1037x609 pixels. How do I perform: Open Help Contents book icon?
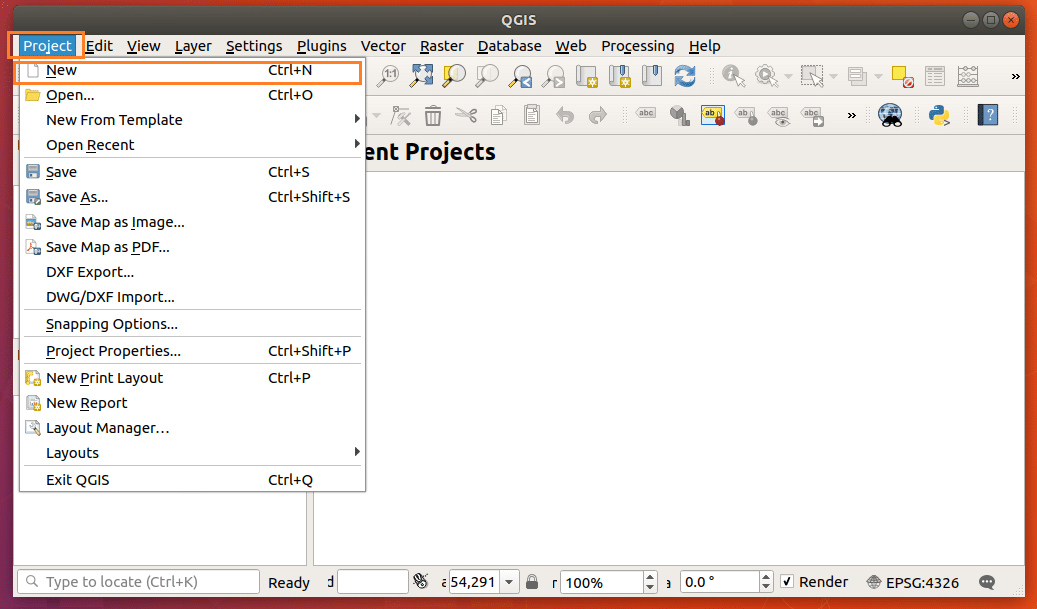click(987, 116)
